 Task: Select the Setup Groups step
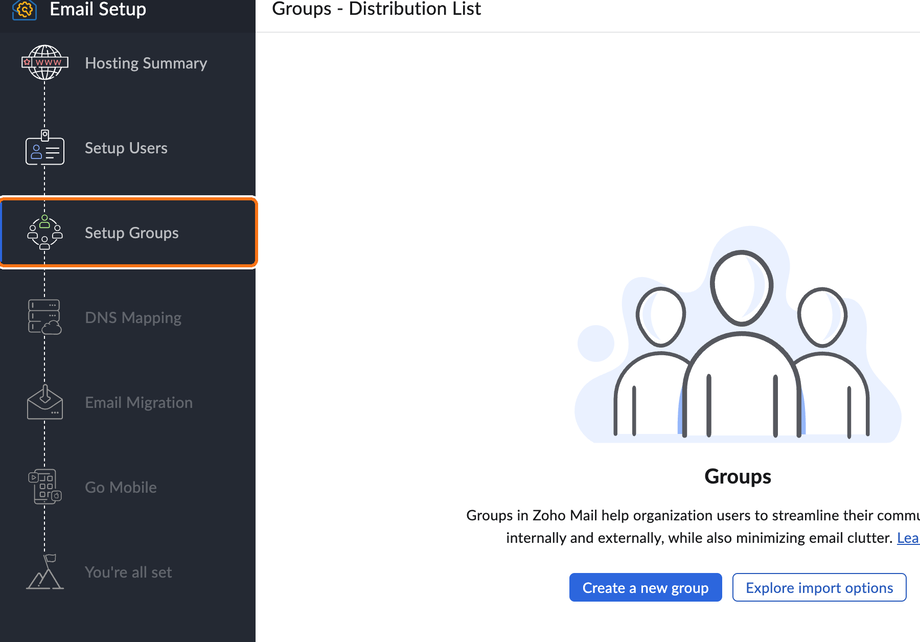[128, 232]
